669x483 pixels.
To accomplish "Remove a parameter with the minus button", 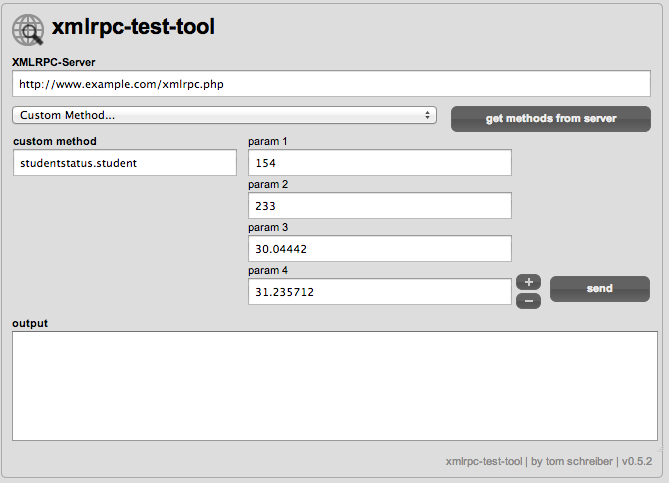I will tap(528, 301).
